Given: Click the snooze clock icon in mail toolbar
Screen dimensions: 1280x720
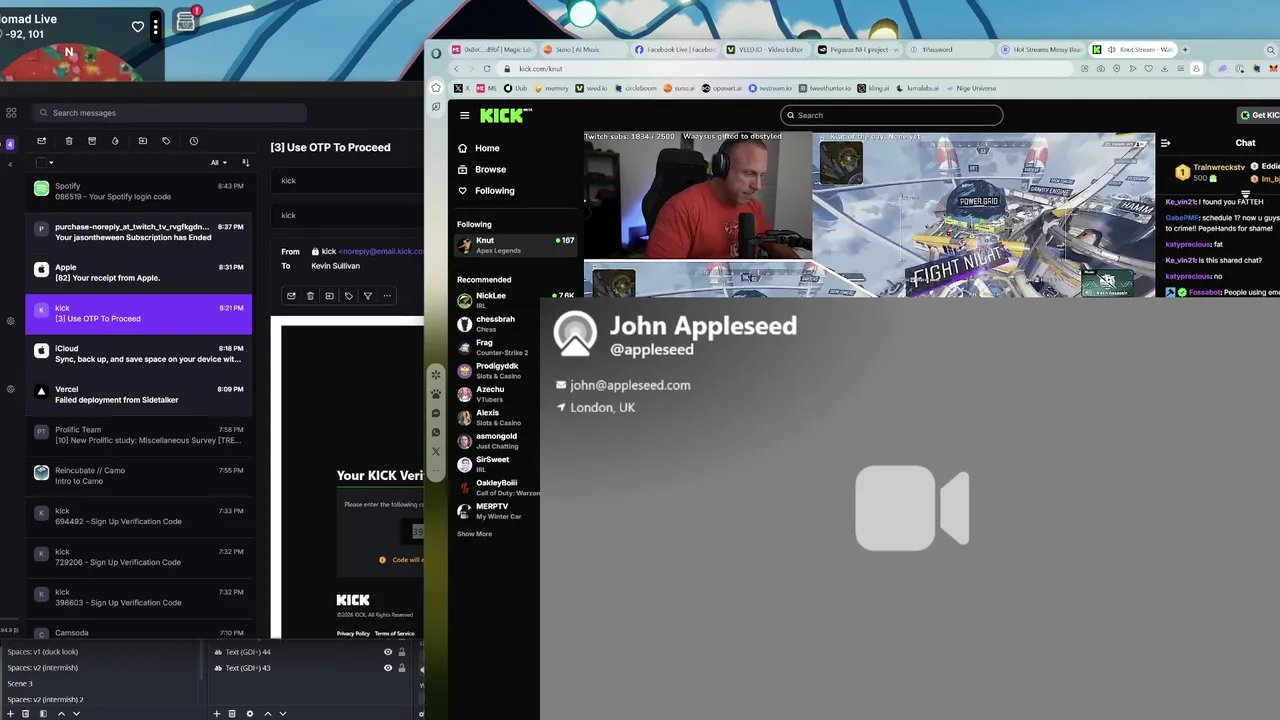Looking at the screenshot, I should tap(194, 141).
